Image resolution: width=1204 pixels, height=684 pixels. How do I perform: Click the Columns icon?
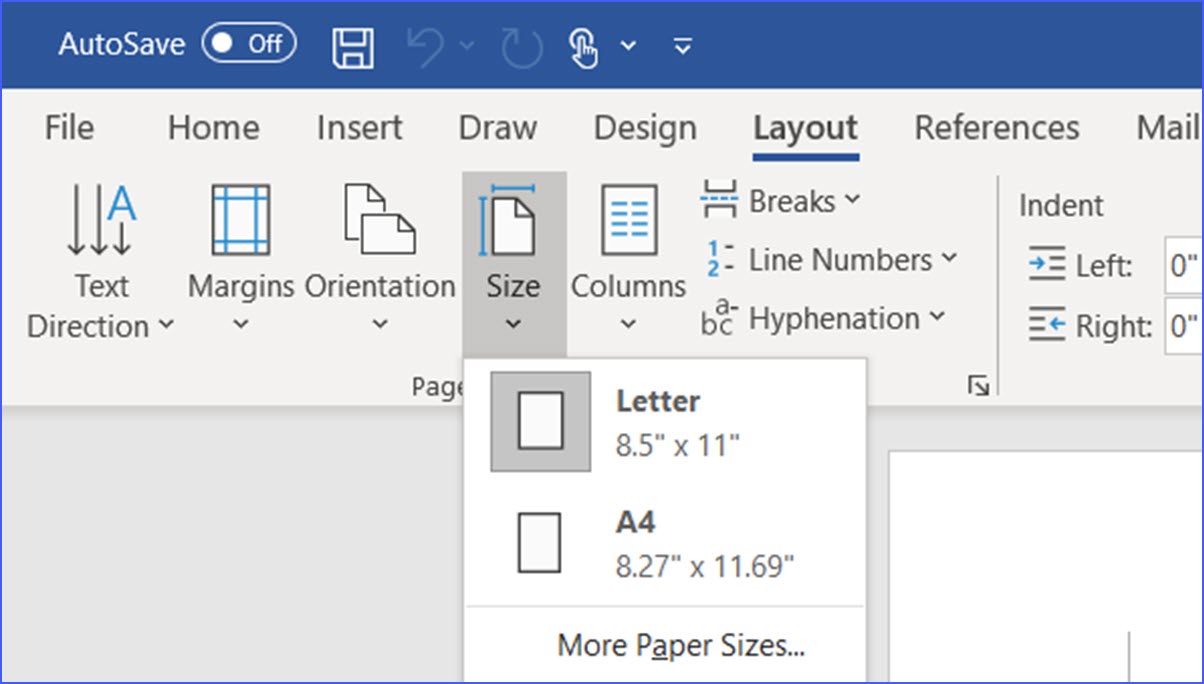[x=627, y=220]
